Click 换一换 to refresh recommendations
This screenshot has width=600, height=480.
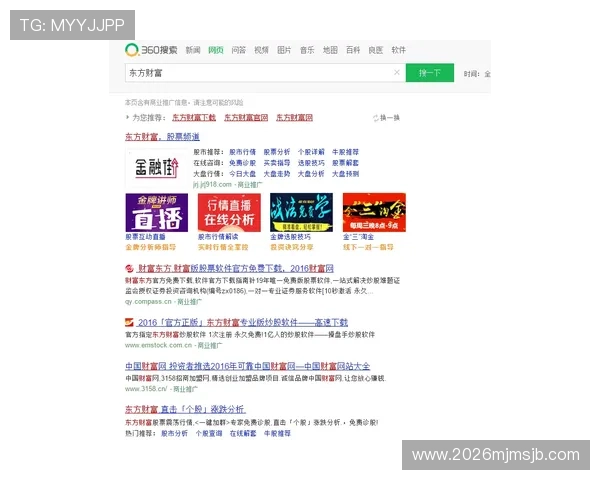[390, 118]
